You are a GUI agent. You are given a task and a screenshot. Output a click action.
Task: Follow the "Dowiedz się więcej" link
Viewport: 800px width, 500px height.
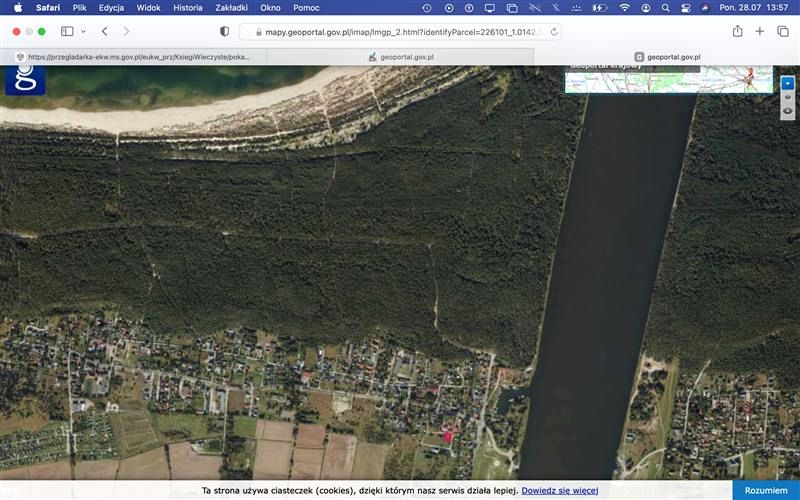(x=559, y=491)
